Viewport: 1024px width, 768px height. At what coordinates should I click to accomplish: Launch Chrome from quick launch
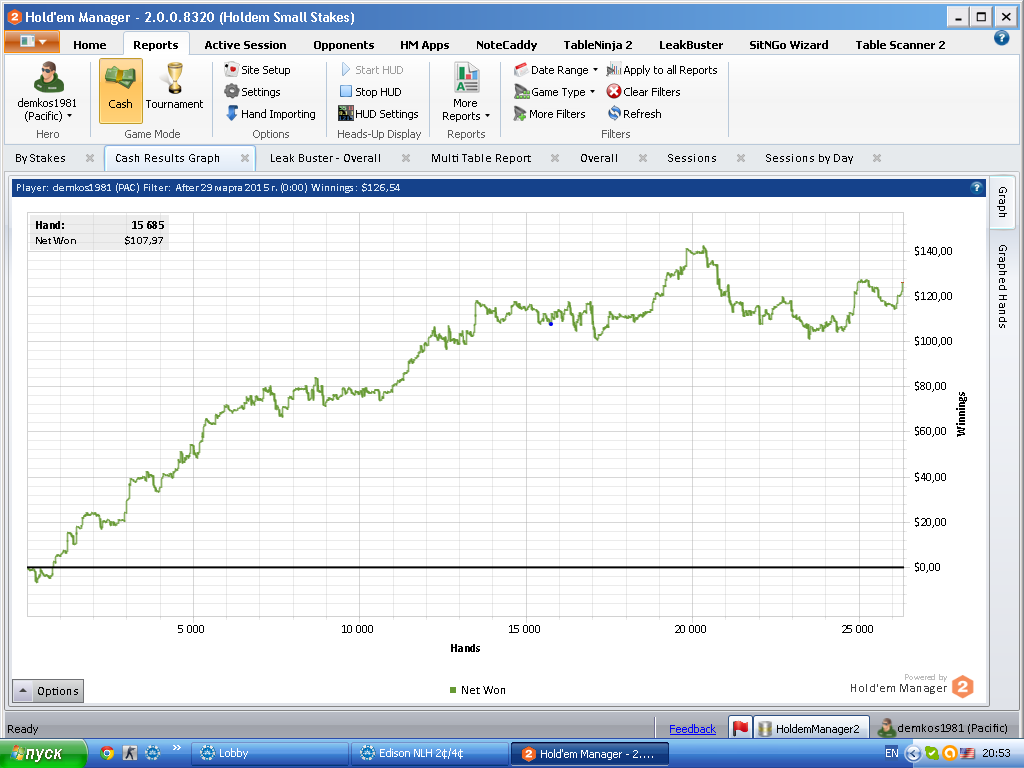tap(107, 753)
